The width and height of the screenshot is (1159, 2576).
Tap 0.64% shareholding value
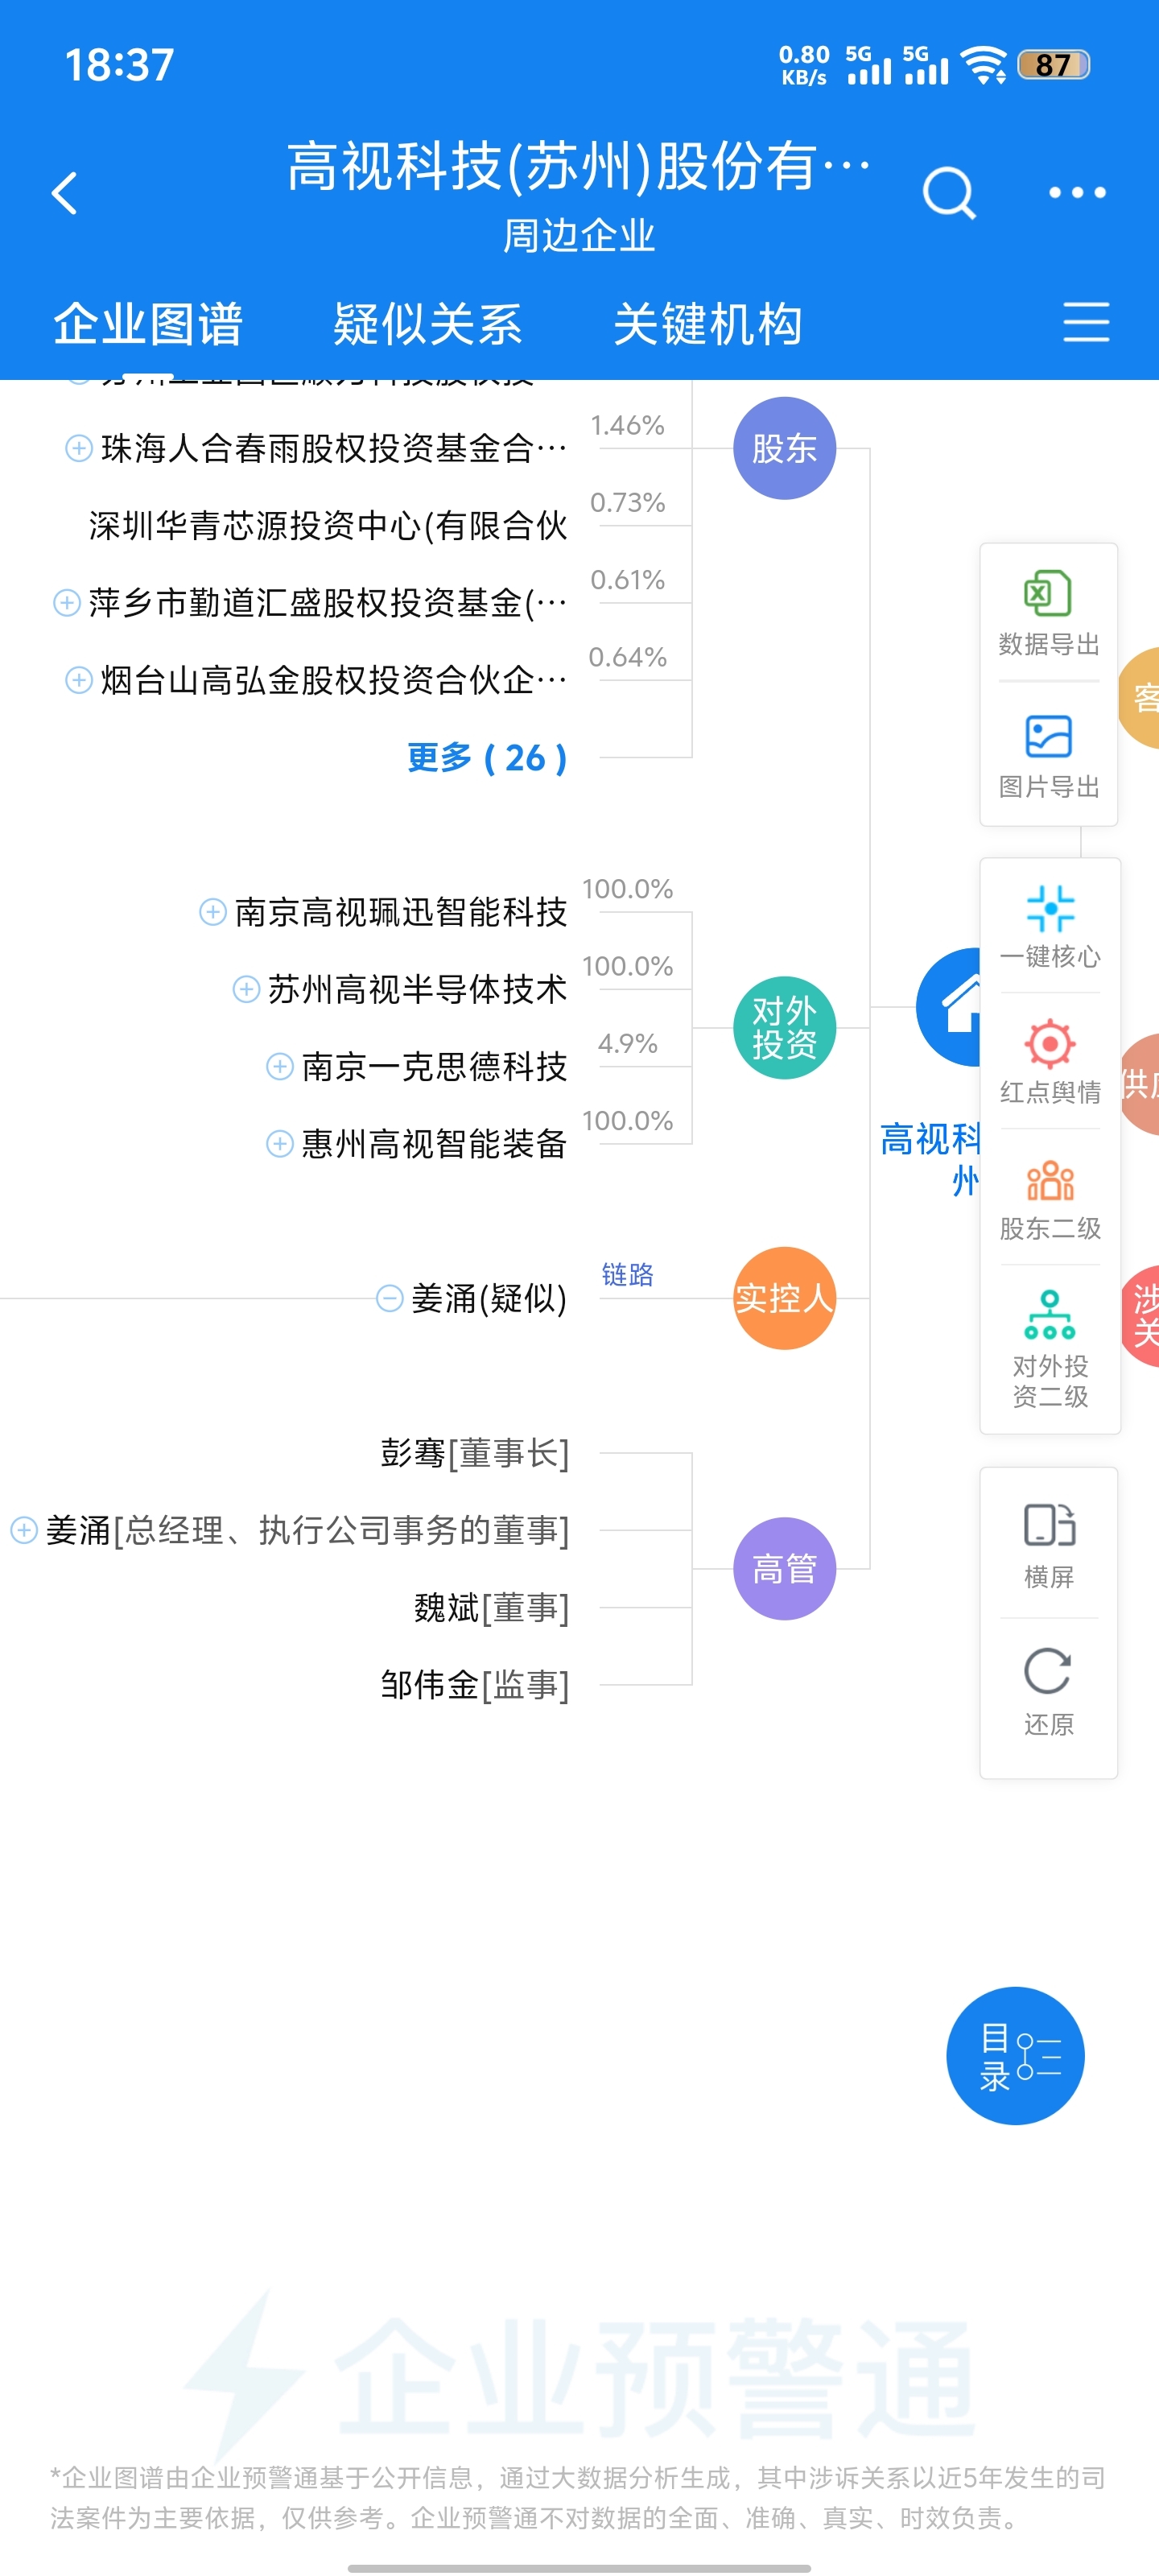(x=627, y=657)
